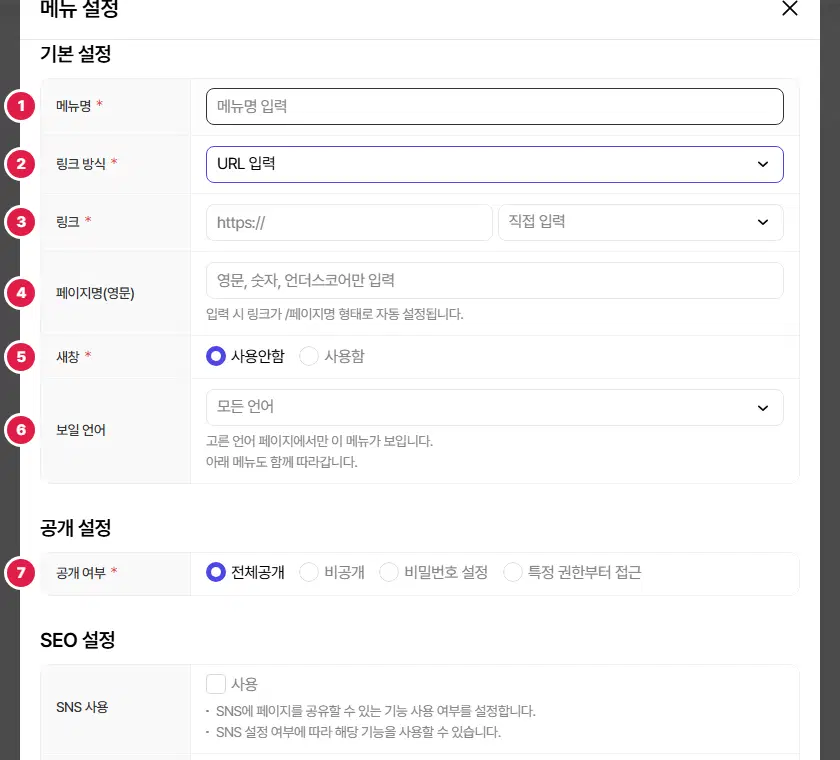Open the 모든 언어 dropdown

494,408
